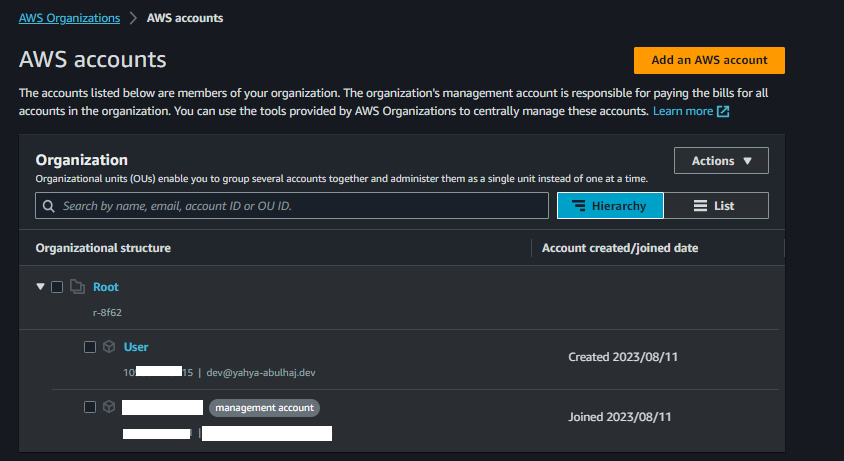844x461 pixels.
Task: Open the Learn more link
Action: pos(683,111)
